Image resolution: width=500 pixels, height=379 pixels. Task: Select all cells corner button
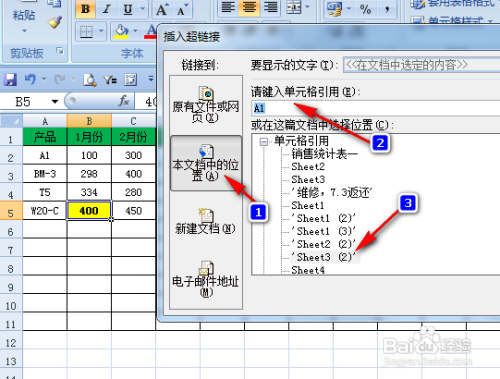(x=11, y=121)
